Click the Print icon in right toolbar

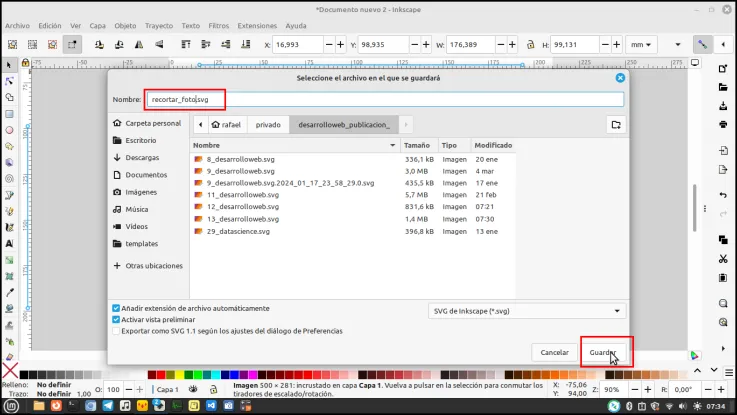tap(723, 125)
